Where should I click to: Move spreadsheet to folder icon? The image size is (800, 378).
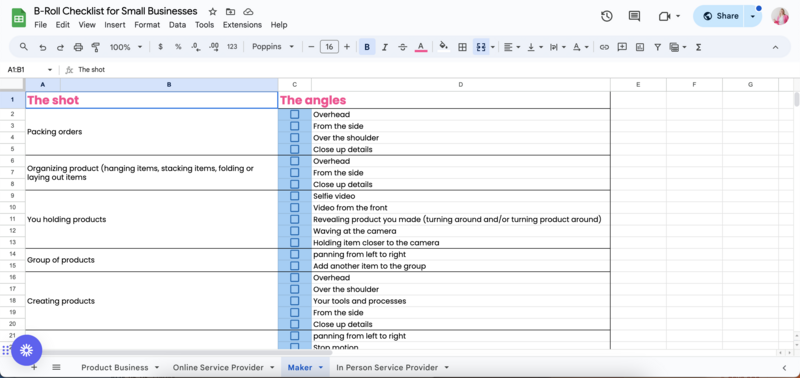pyautogui.click(x=231, y=11)
